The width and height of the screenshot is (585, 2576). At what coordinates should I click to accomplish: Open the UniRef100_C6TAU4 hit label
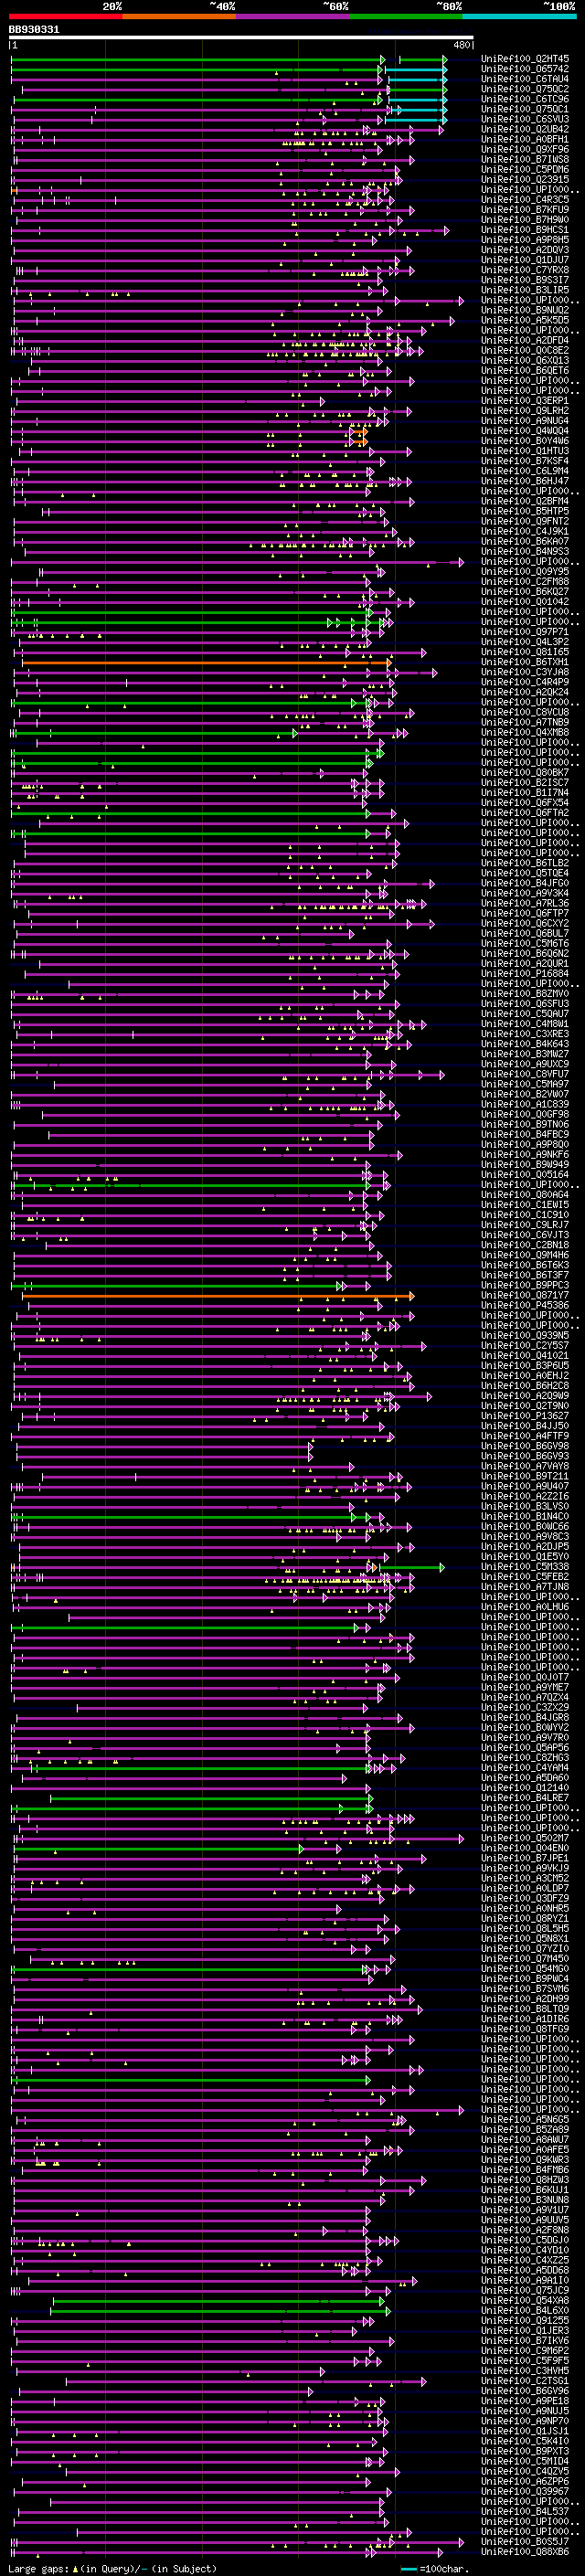(525, 79)
